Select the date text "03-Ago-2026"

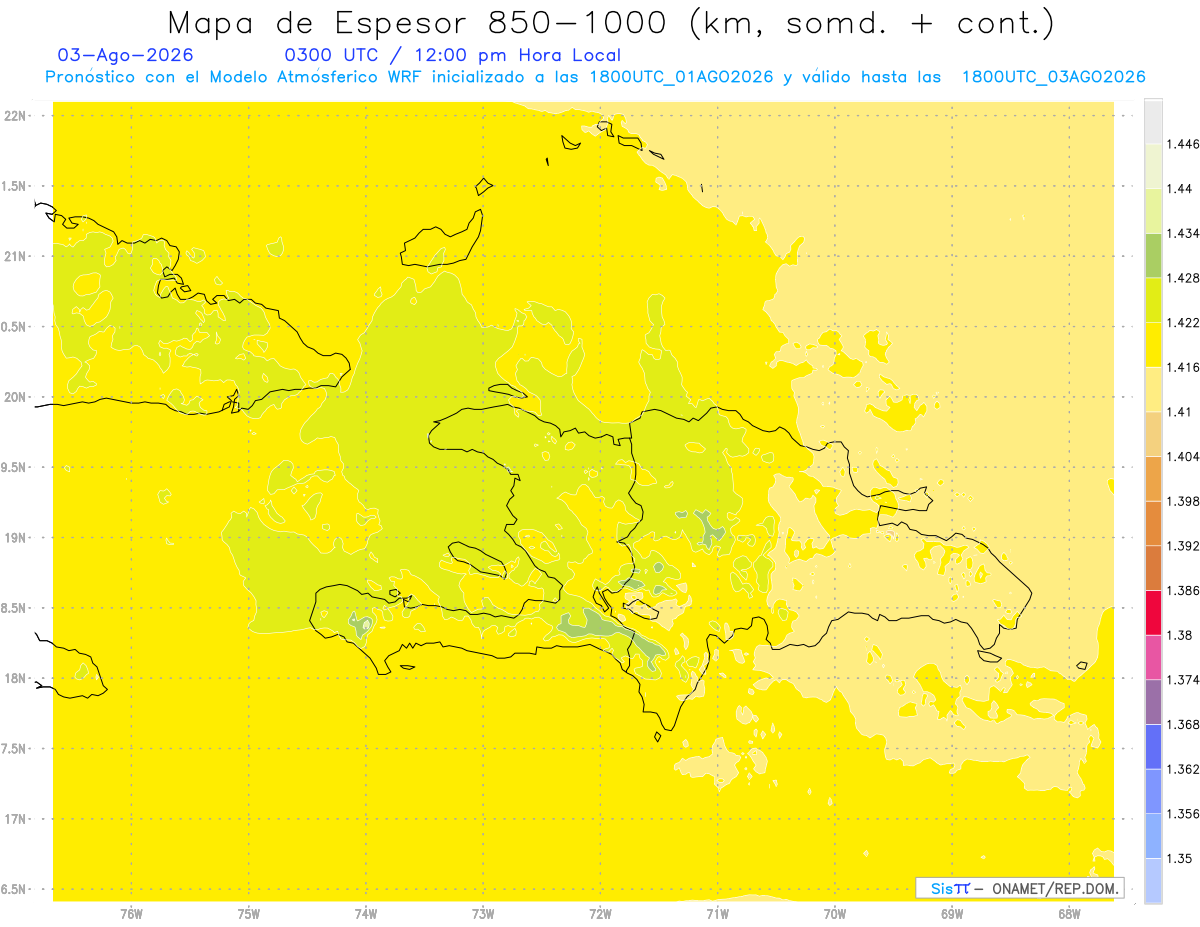click(126, 56)
